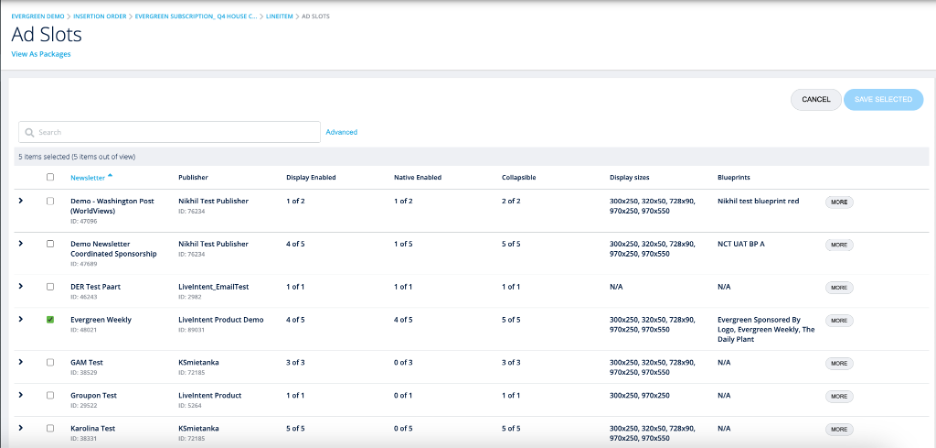Expand the Evergreen Weekly row chevron
Image resolution: width=936 pixels, height=448 pixels.
click(21, 320)
